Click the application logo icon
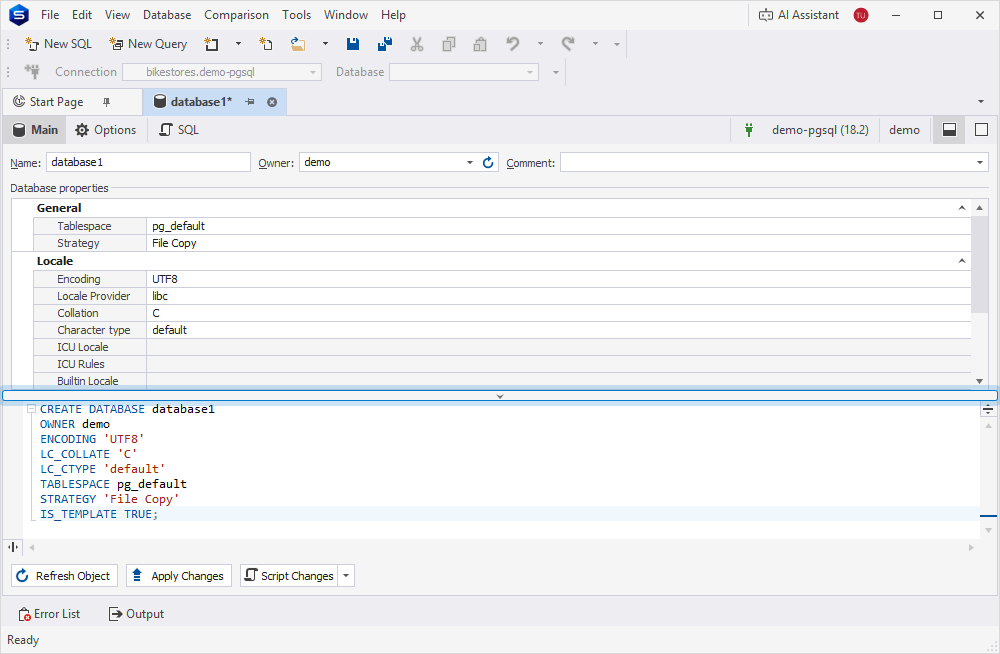Screen dimensions: 1000x654 coord(19,15)
